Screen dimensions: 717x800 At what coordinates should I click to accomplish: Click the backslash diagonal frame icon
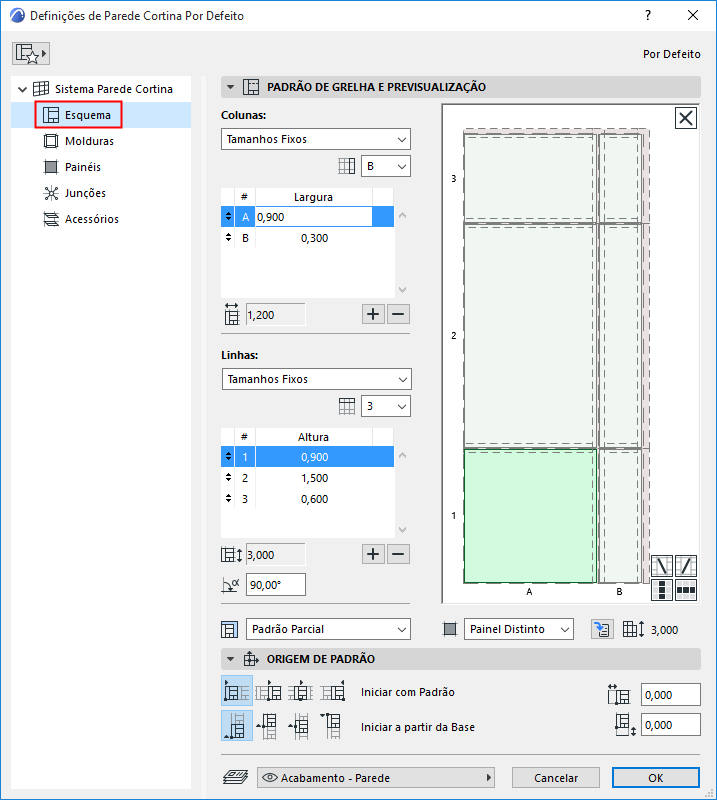662,566
